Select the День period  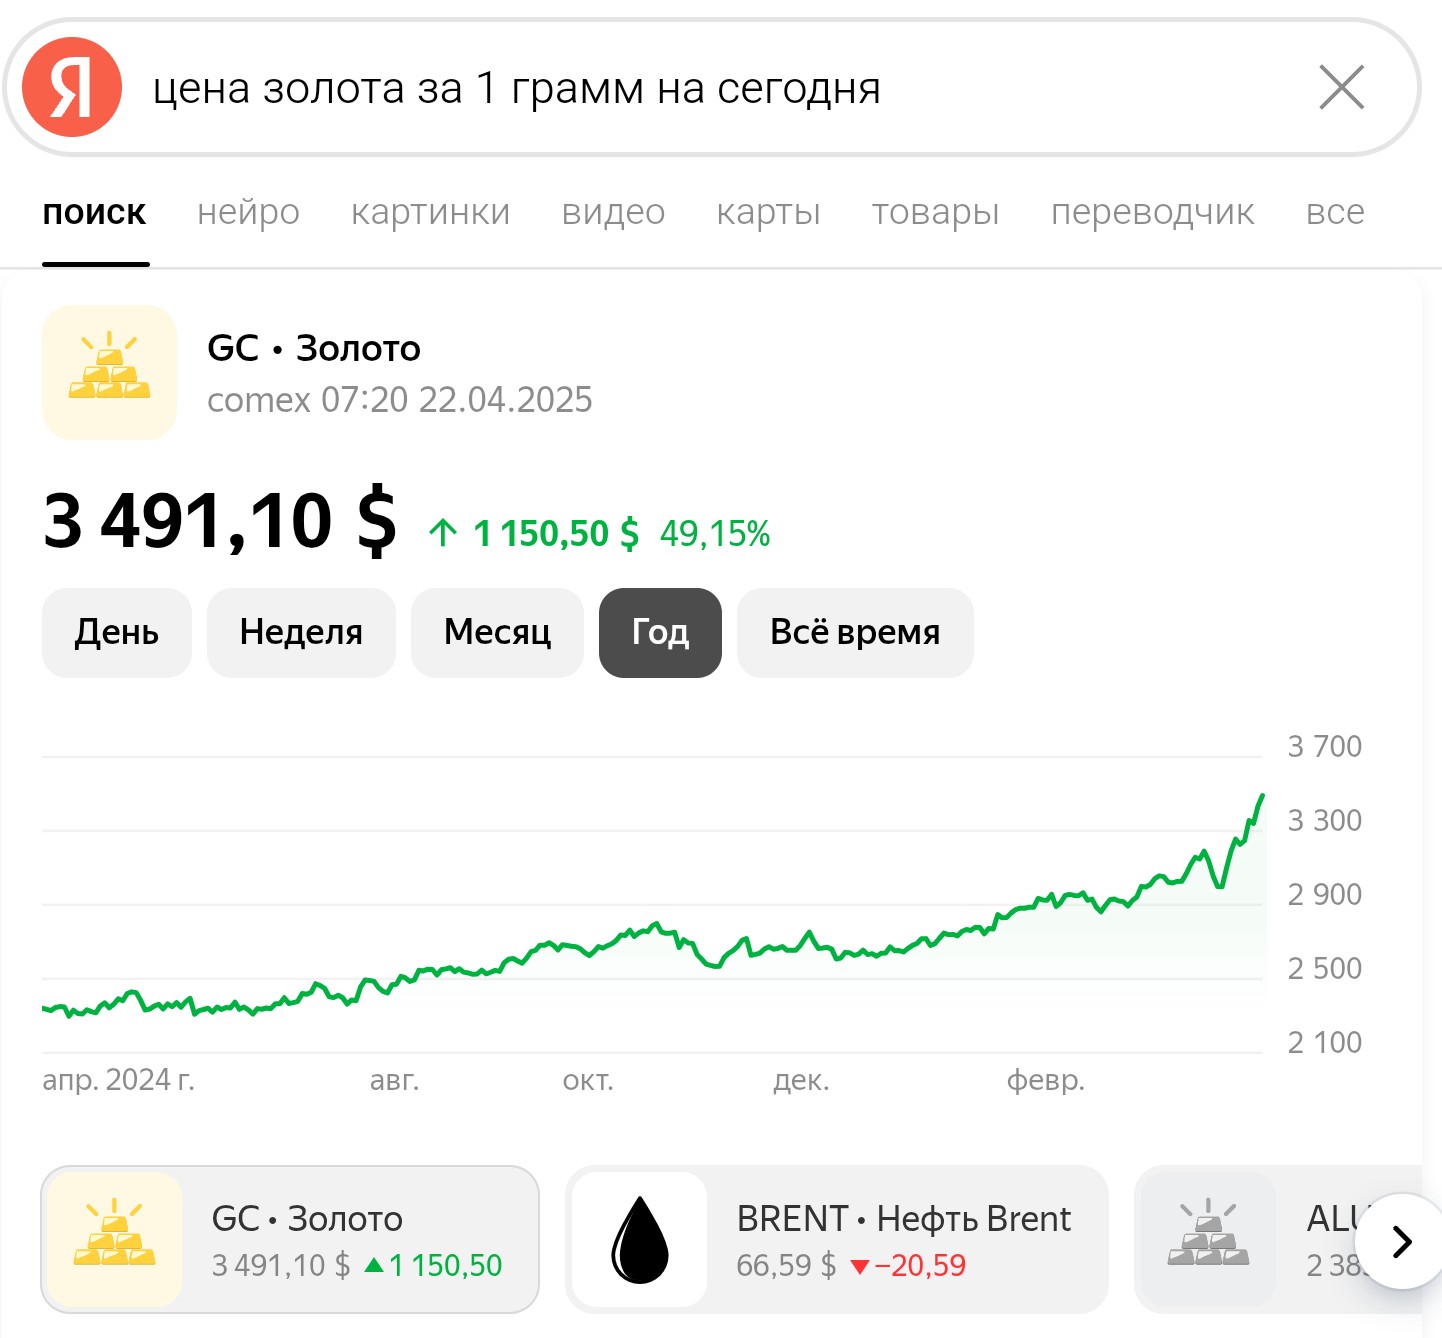tap(117, 633)
